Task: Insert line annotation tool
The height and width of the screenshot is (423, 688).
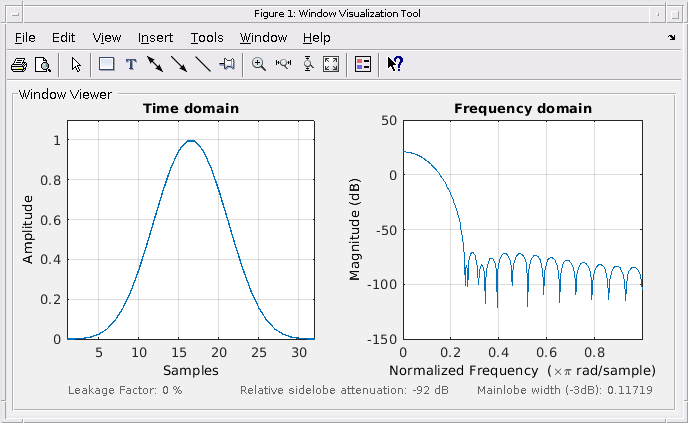Action: click(203, 65)
